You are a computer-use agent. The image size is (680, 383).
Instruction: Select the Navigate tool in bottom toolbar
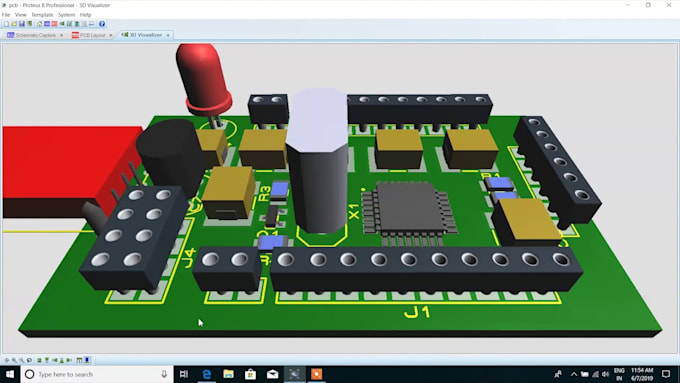(7, 360)
